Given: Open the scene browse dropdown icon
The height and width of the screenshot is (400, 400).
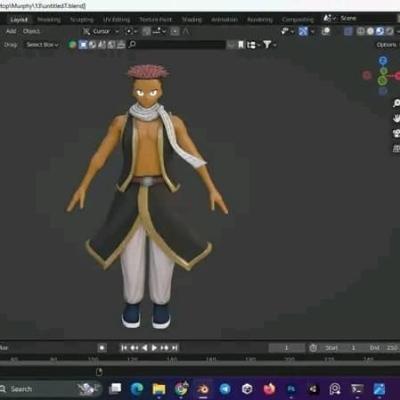Looking at the screenshot, I should tap(330, 18).
